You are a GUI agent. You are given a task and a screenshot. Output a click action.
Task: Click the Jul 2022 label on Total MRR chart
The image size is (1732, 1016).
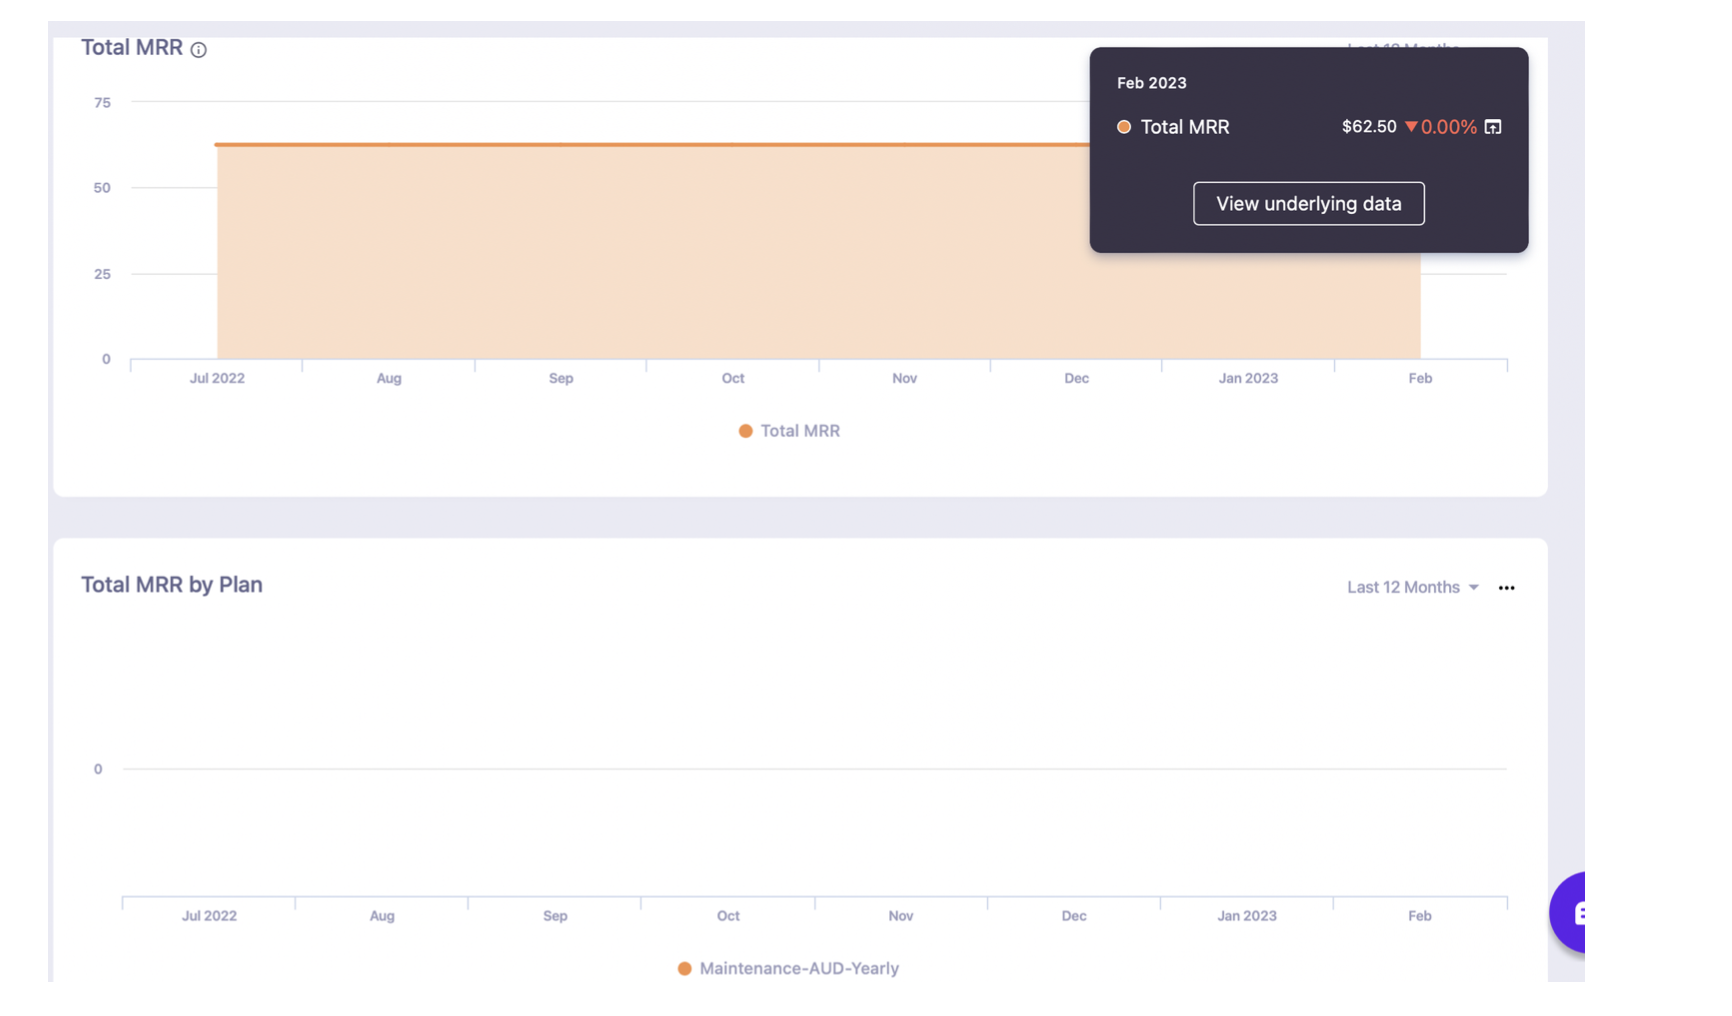click(217, 378)
